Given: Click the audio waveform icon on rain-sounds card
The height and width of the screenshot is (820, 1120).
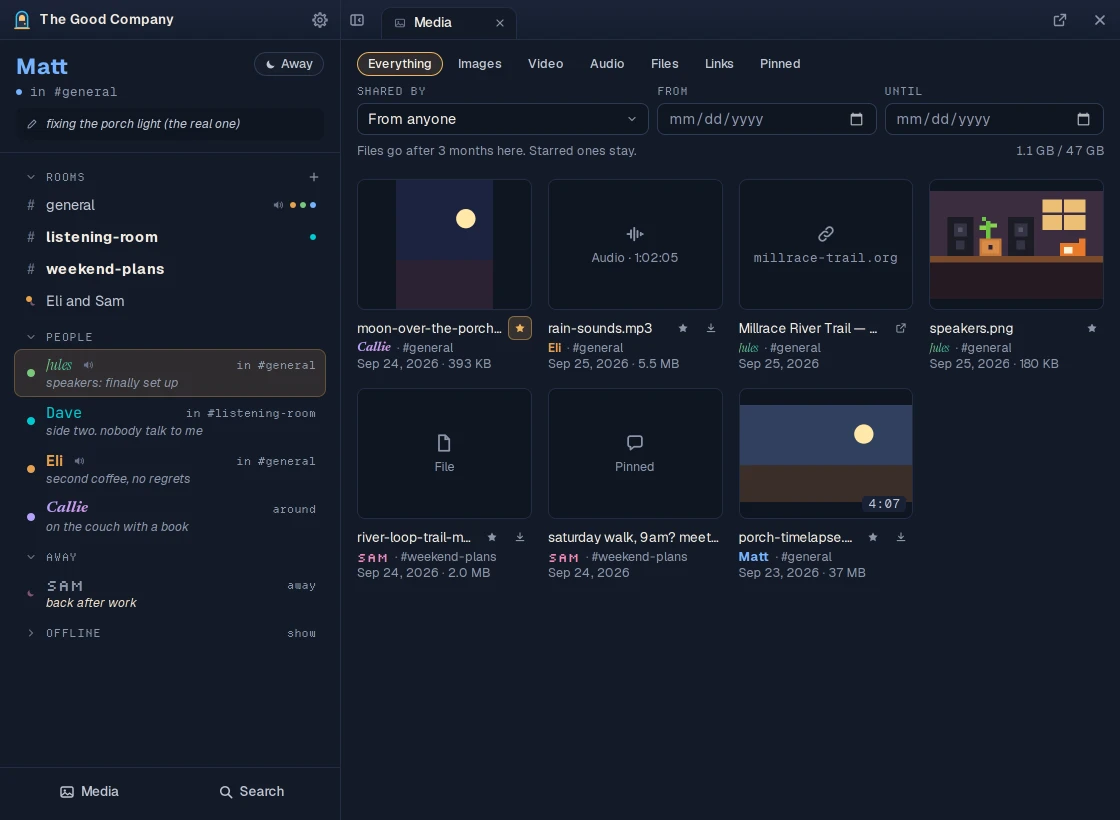Looking at the screenshot, I should [x=635, y=234].
